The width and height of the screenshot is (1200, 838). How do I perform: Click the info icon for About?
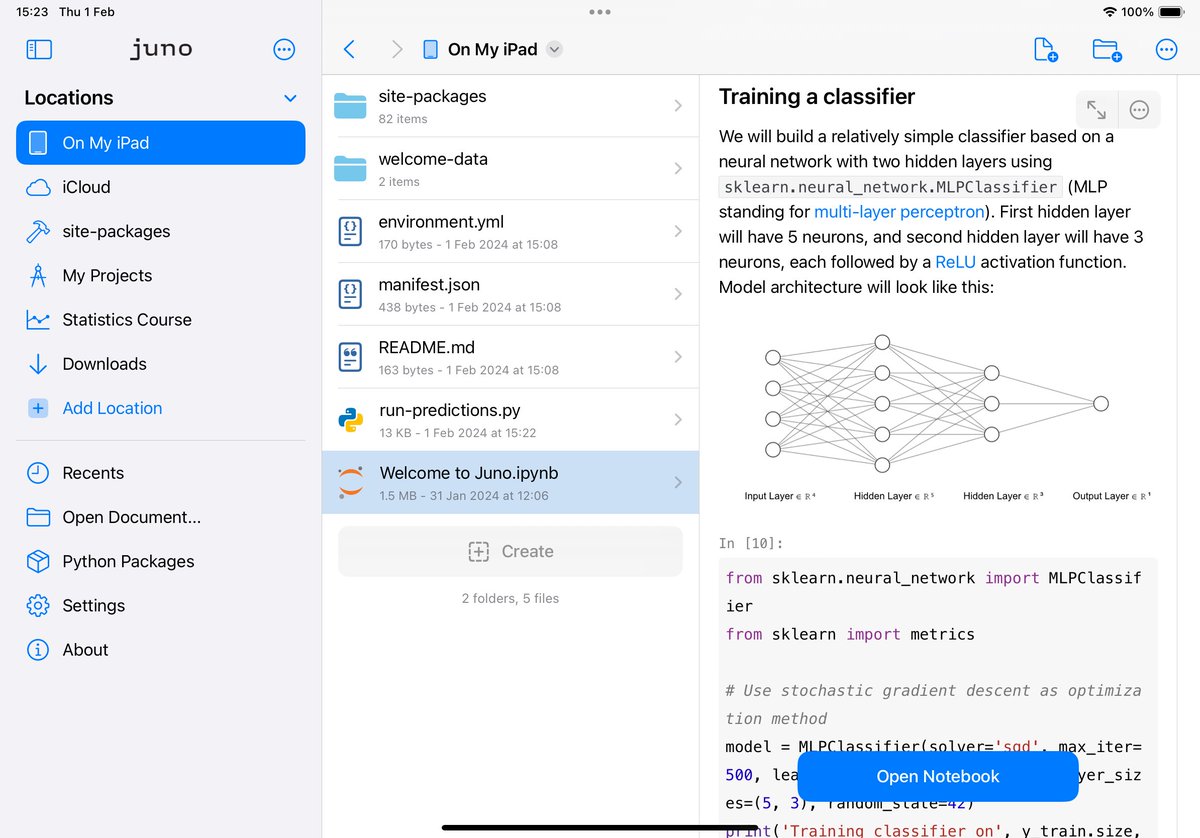(38, 649)
